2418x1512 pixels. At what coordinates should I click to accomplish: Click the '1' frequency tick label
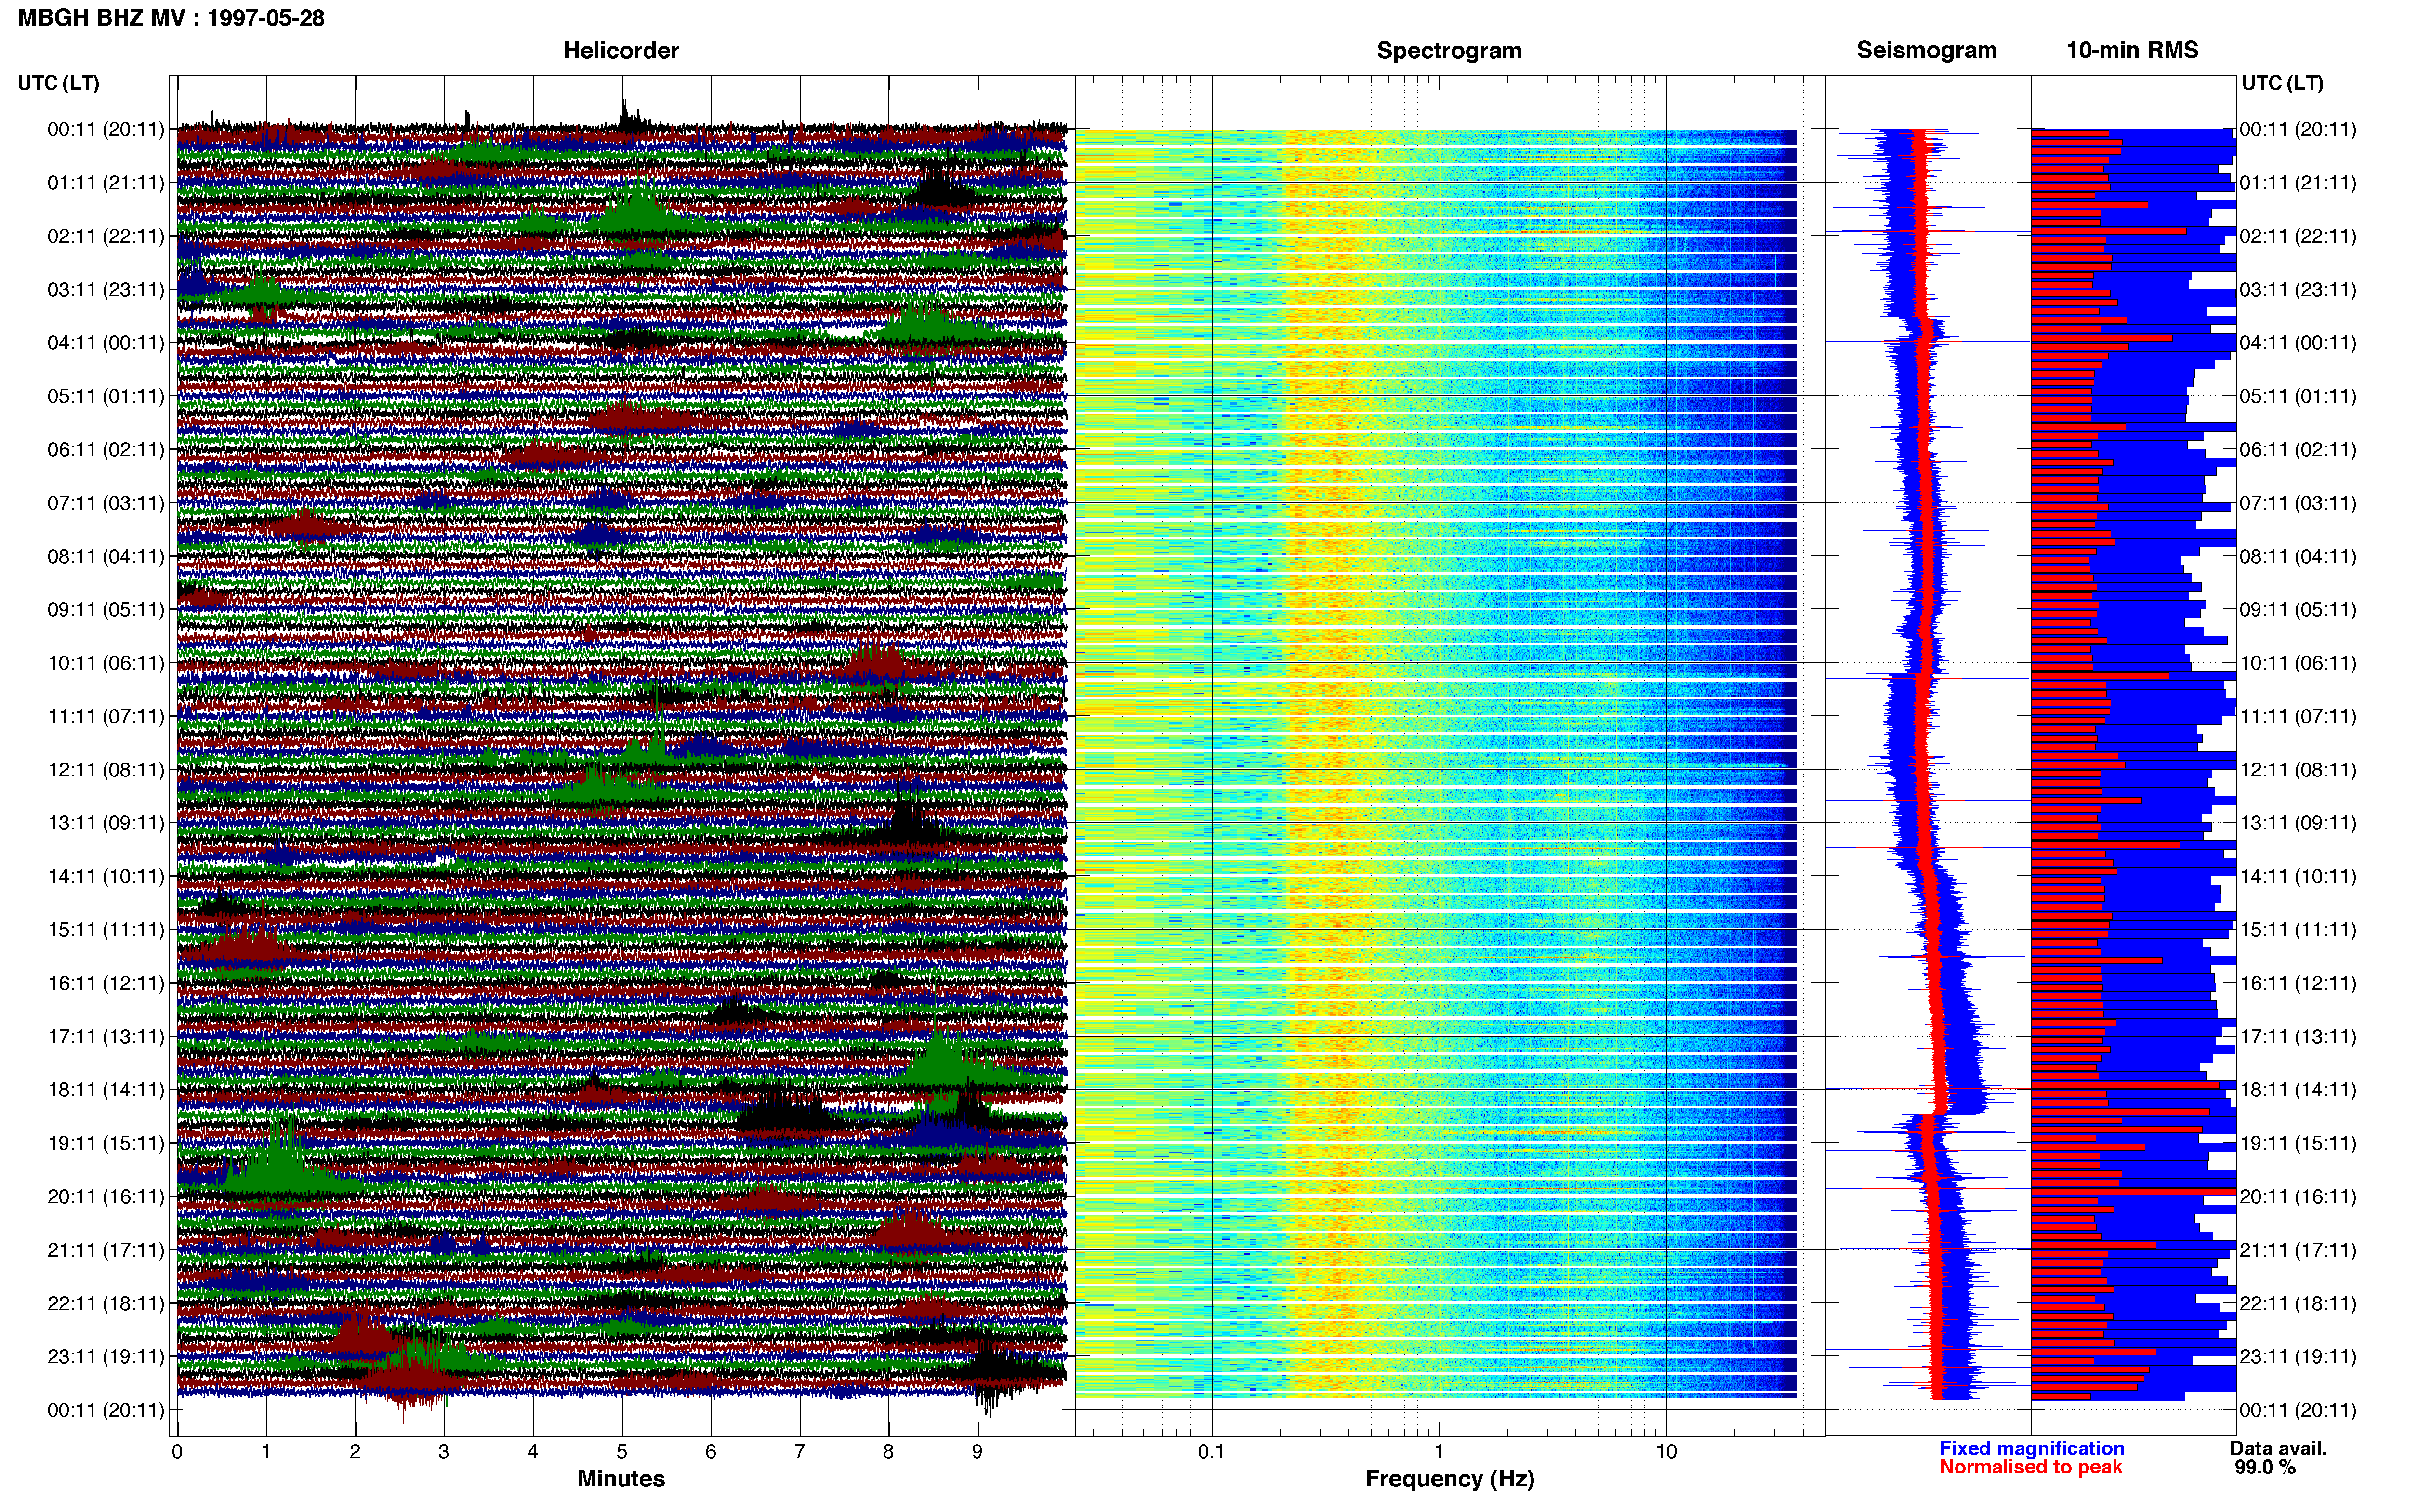click(1439, 1452)
